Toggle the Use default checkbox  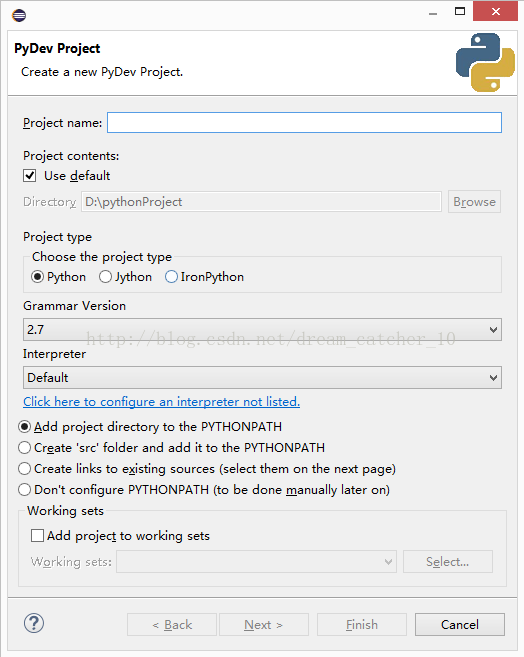click(29, 176)
